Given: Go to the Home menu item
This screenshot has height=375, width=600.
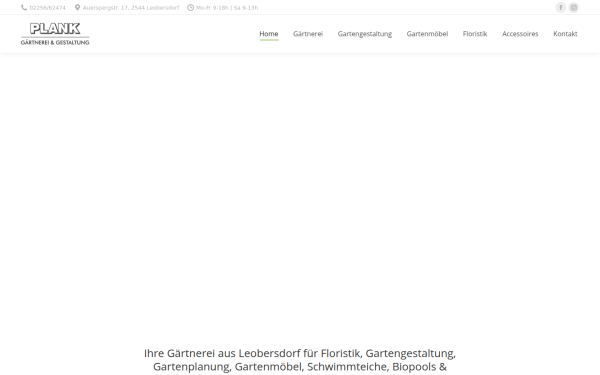Looking at the screenshot, I should point(269,34).
